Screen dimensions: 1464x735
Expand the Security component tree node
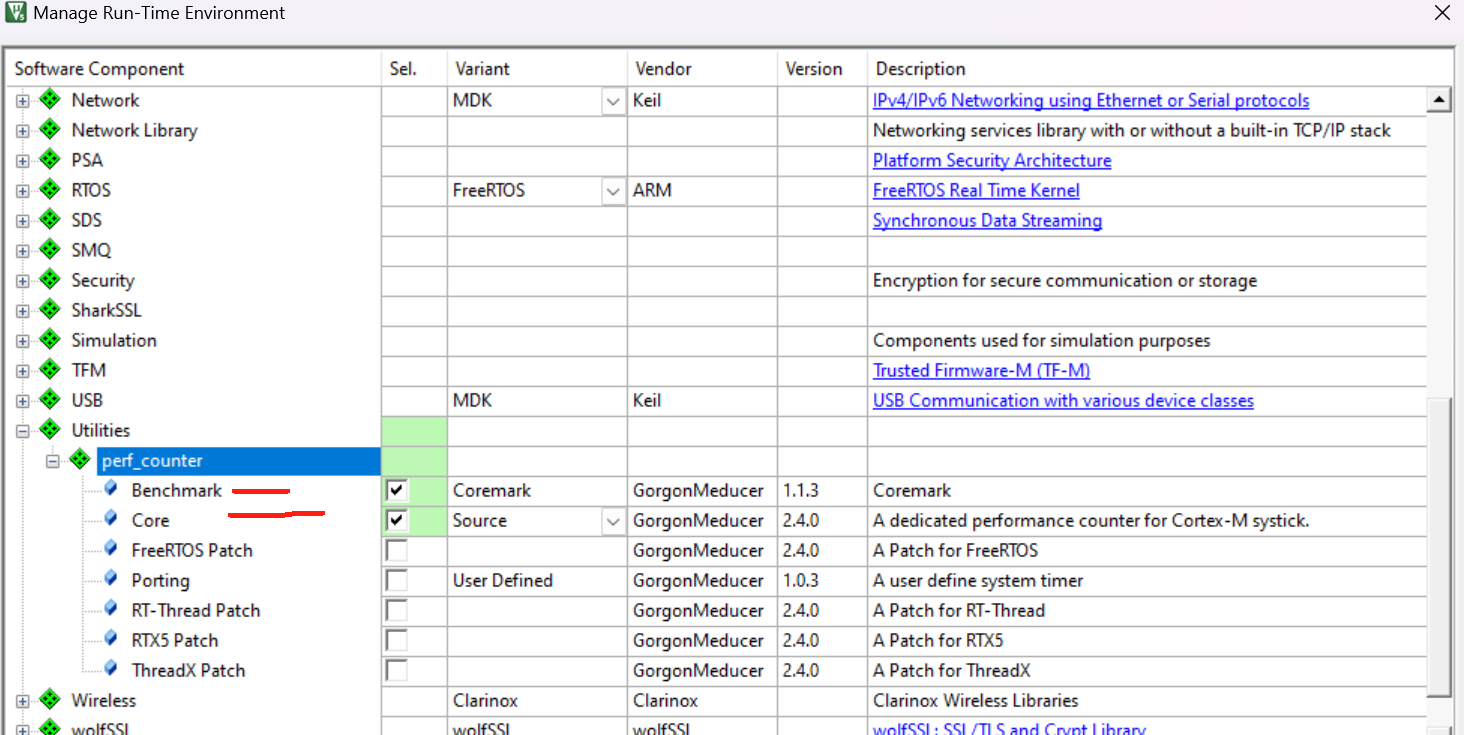tap(23, 281)
